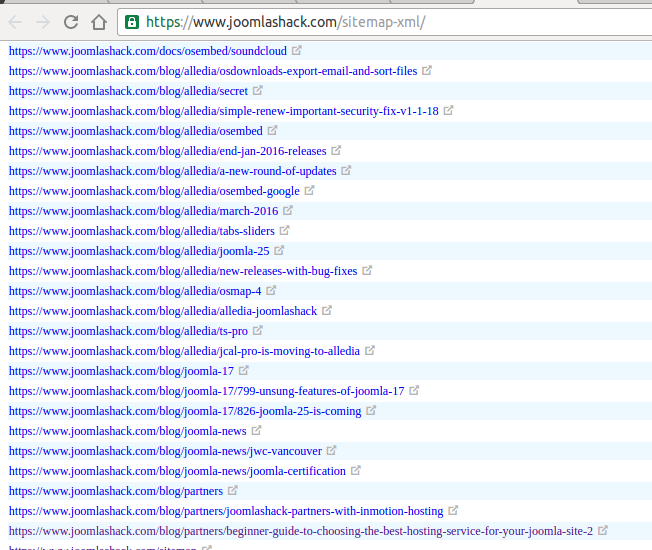Image resolution: width=652 pixels, height=550 pixels.
Task: Visit the joomla-news/jwc-vancouver link
Action: [165, 451]
